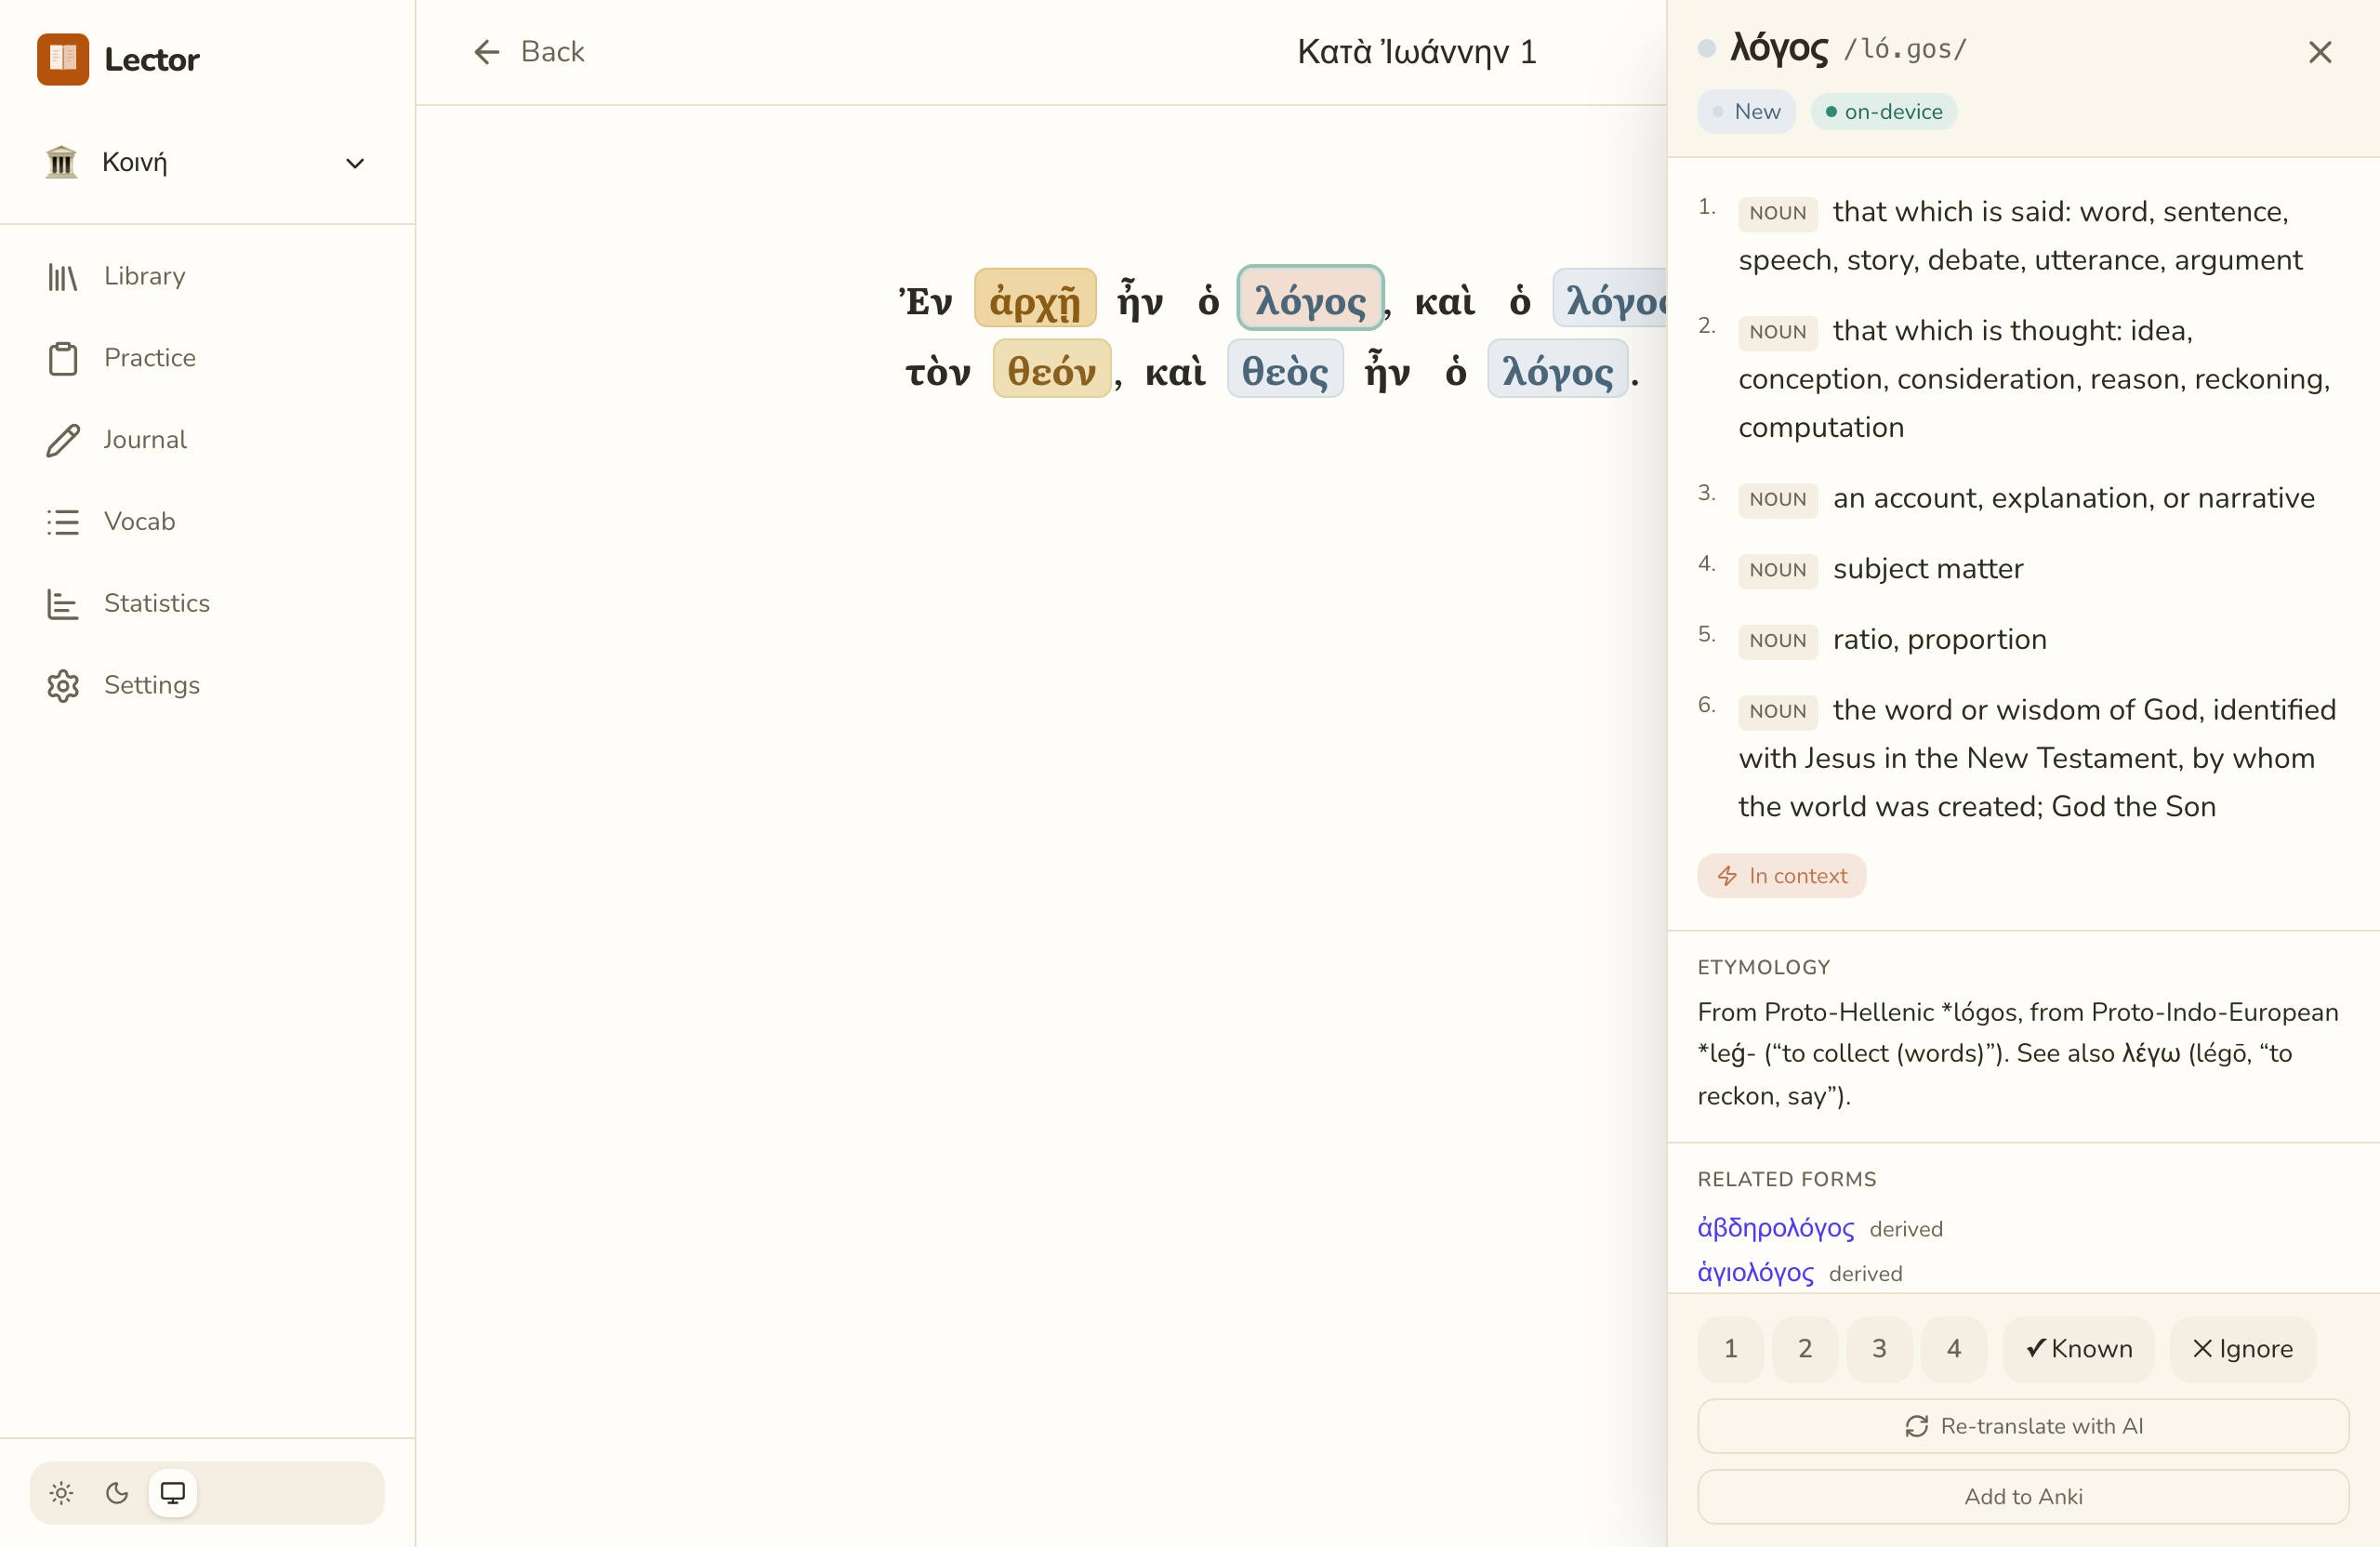Click definition 5 'ratio, proportion'
The height and width of the screenshot is (1547, 2380).
[1940, 639]
